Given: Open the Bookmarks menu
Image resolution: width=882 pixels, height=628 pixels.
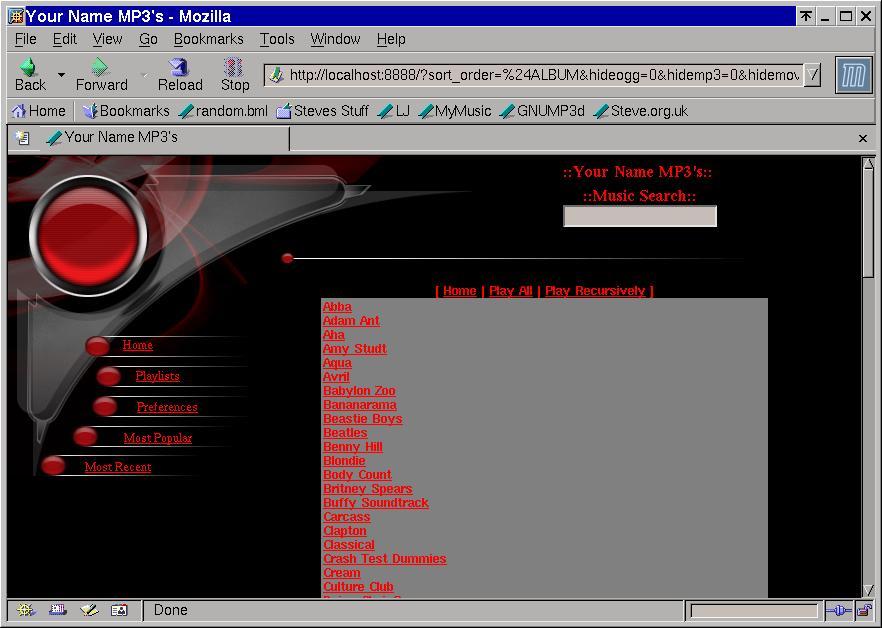Looking at the screenshot, I should [208, 39].
